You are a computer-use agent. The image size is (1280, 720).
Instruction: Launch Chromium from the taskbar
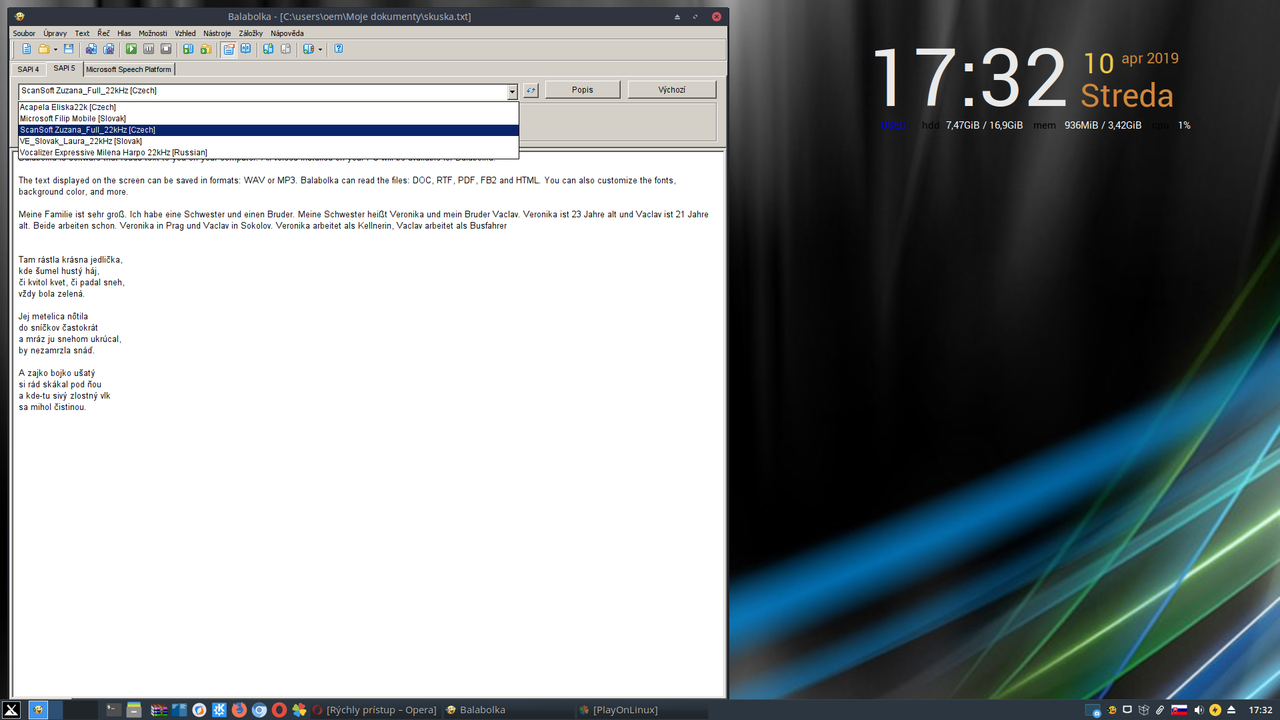259,710
